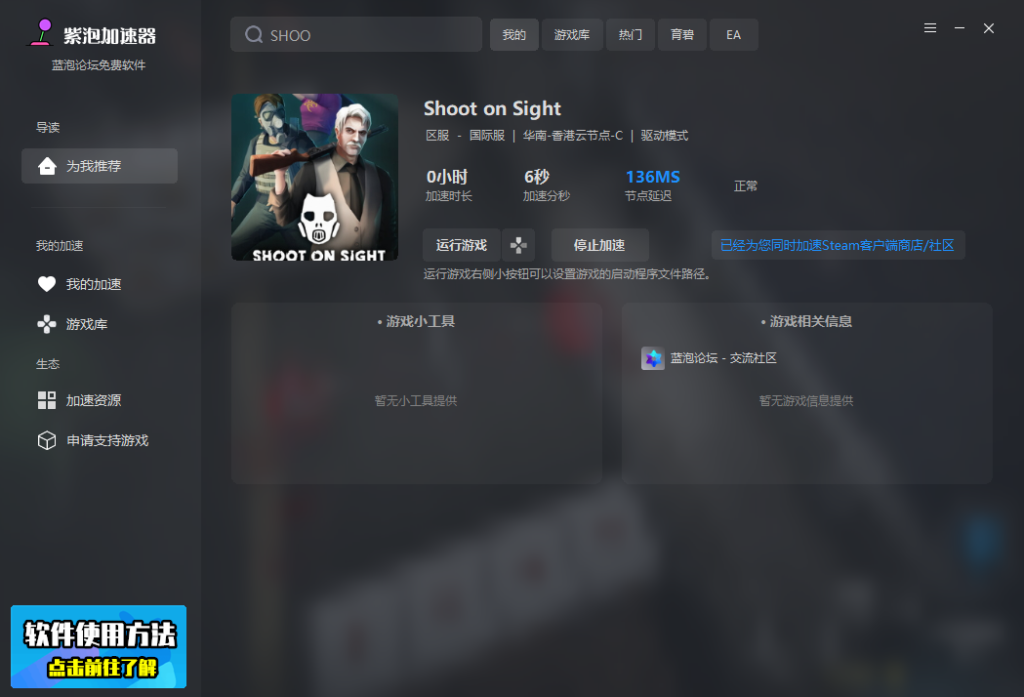Viewport: 1024px width, 697px height.
Task: Open the 软件使用方法 banner
Action: coord(99,646)
